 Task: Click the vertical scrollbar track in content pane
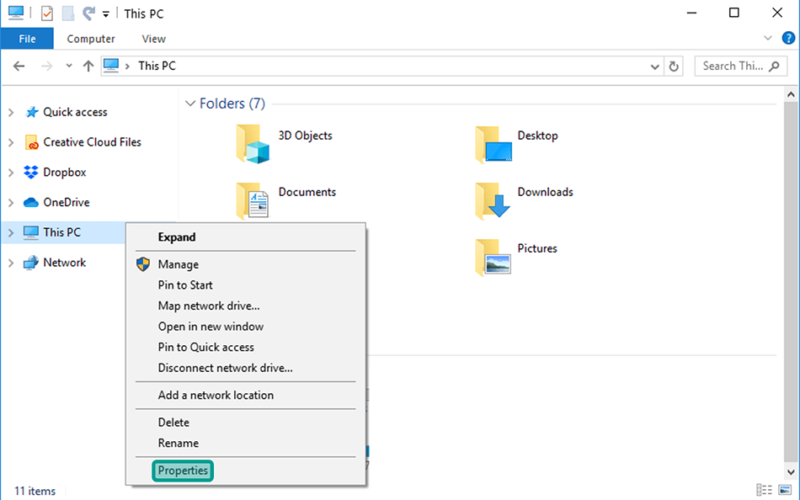(x=791, y=283)
